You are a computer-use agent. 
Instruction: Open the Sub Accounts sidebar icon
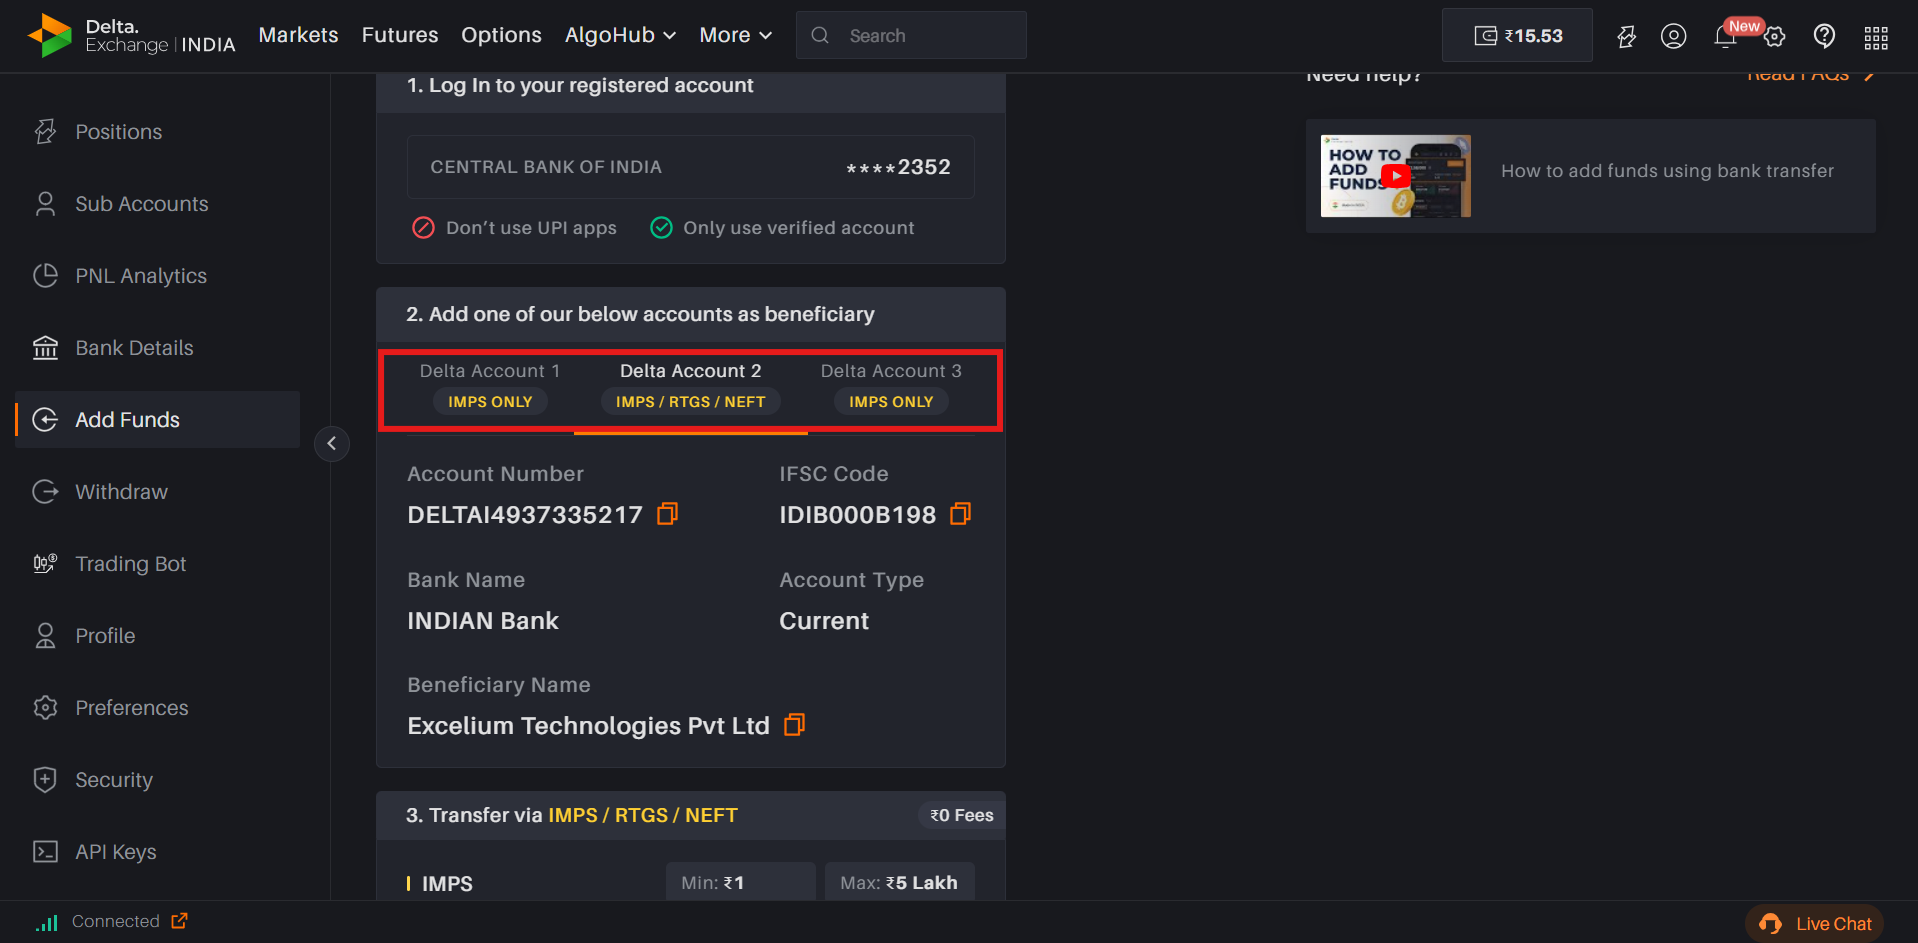(45, 204)
